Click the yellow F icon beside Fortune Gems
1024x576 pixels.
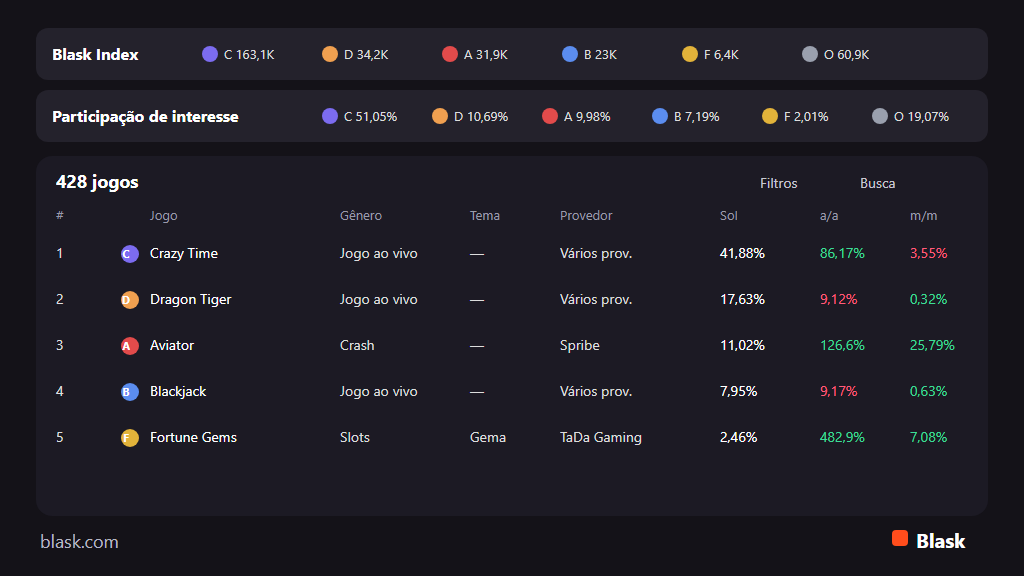pos(129,438)
